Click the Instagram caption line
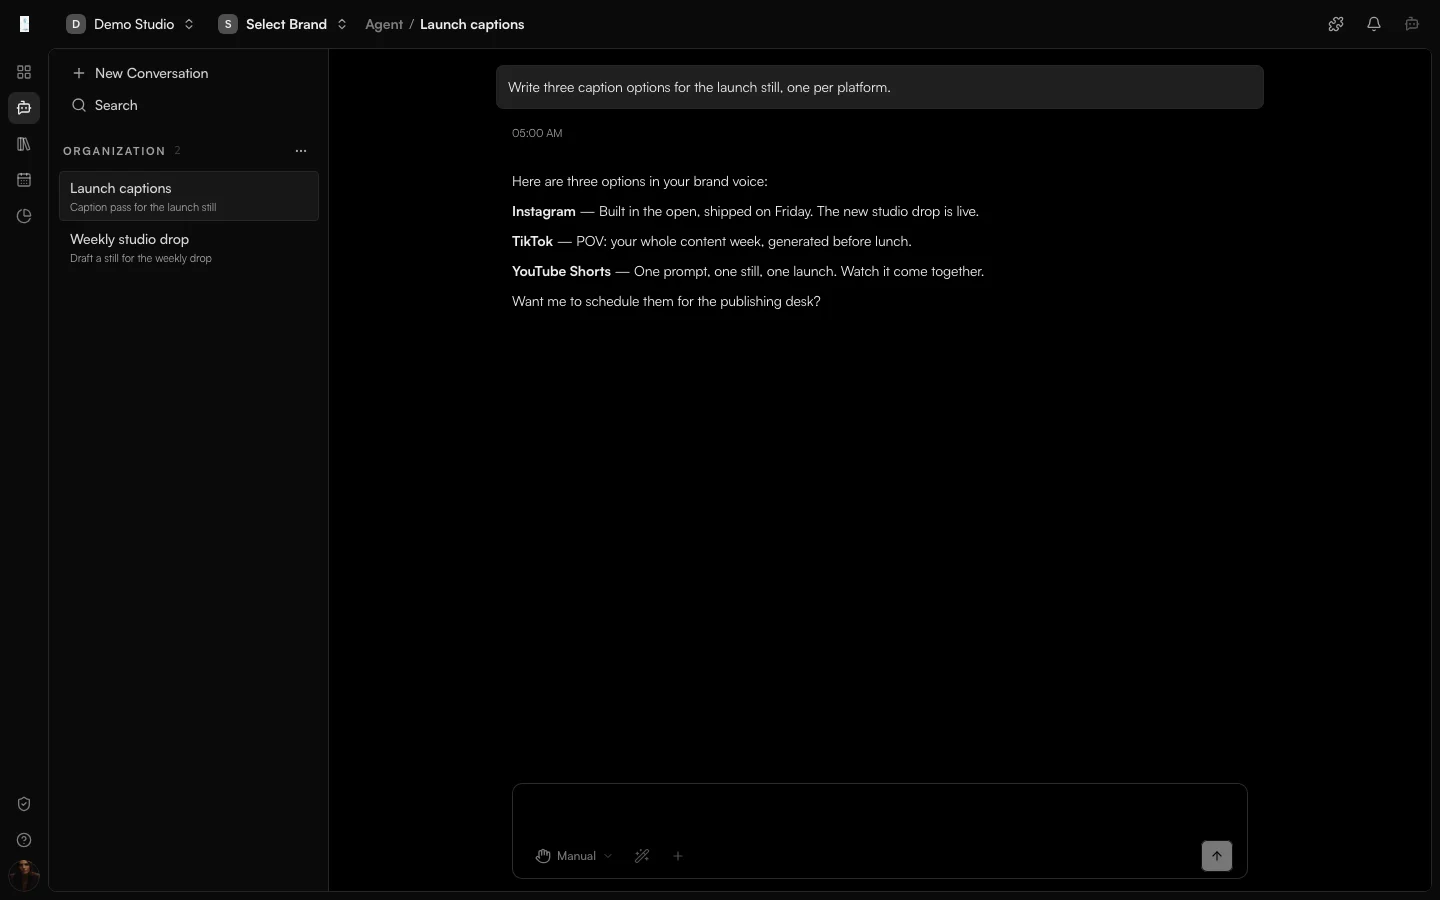 (745, 211)
